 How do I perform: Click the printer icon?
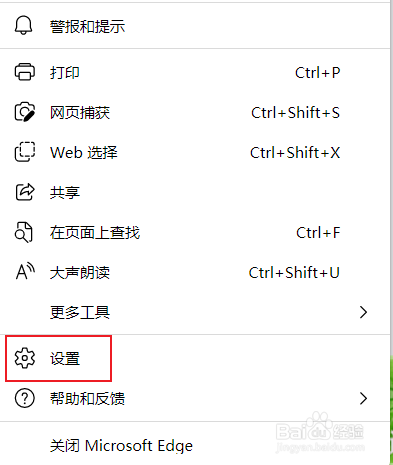24,72
